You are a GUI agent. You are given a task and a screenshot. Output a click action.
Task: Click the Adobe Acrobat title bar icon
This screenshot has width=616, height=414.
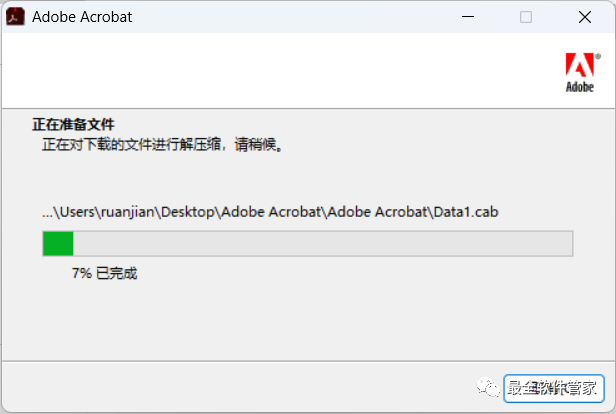coord(15,17)
